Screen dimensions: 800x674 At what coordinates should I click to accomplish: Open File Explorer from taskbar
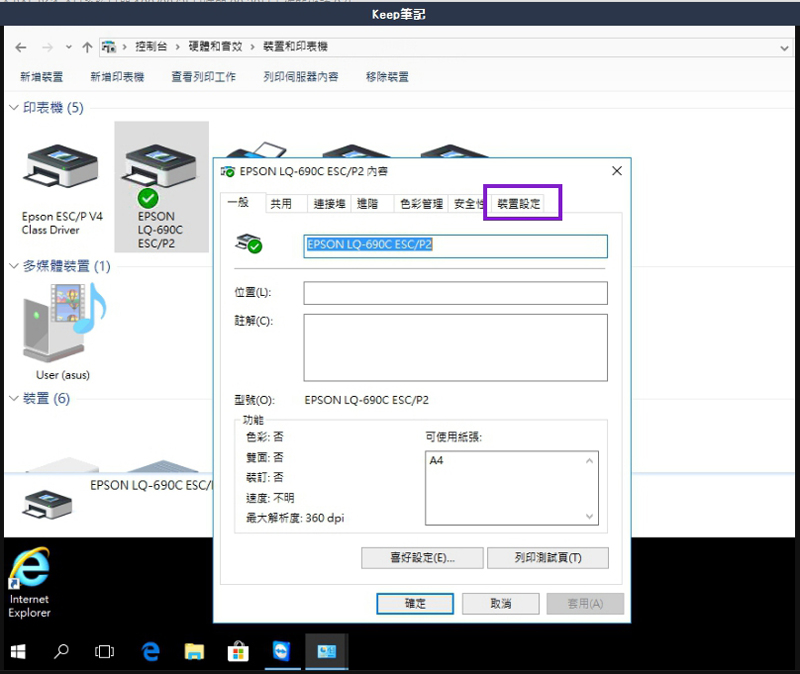(194, 652)
